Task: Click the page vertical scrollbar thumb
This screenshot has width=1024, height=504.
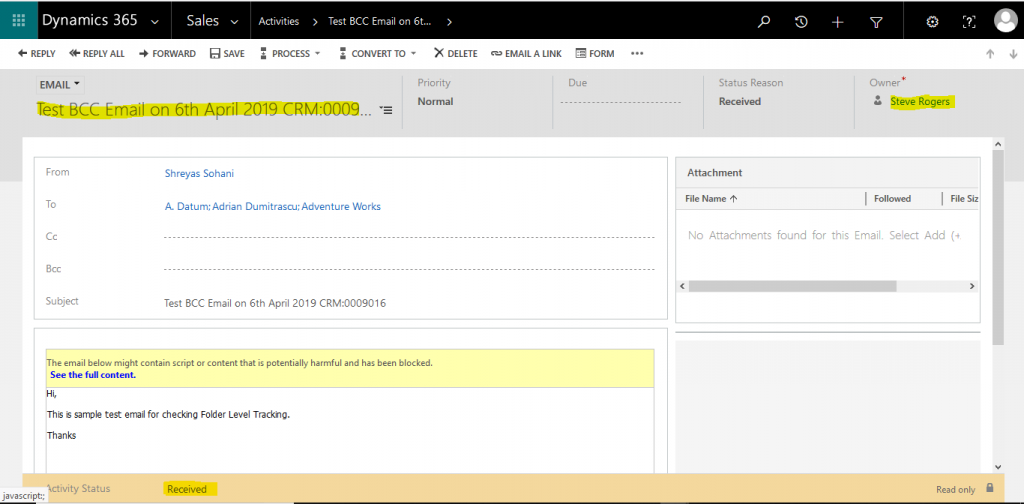Action: point(997,247)
